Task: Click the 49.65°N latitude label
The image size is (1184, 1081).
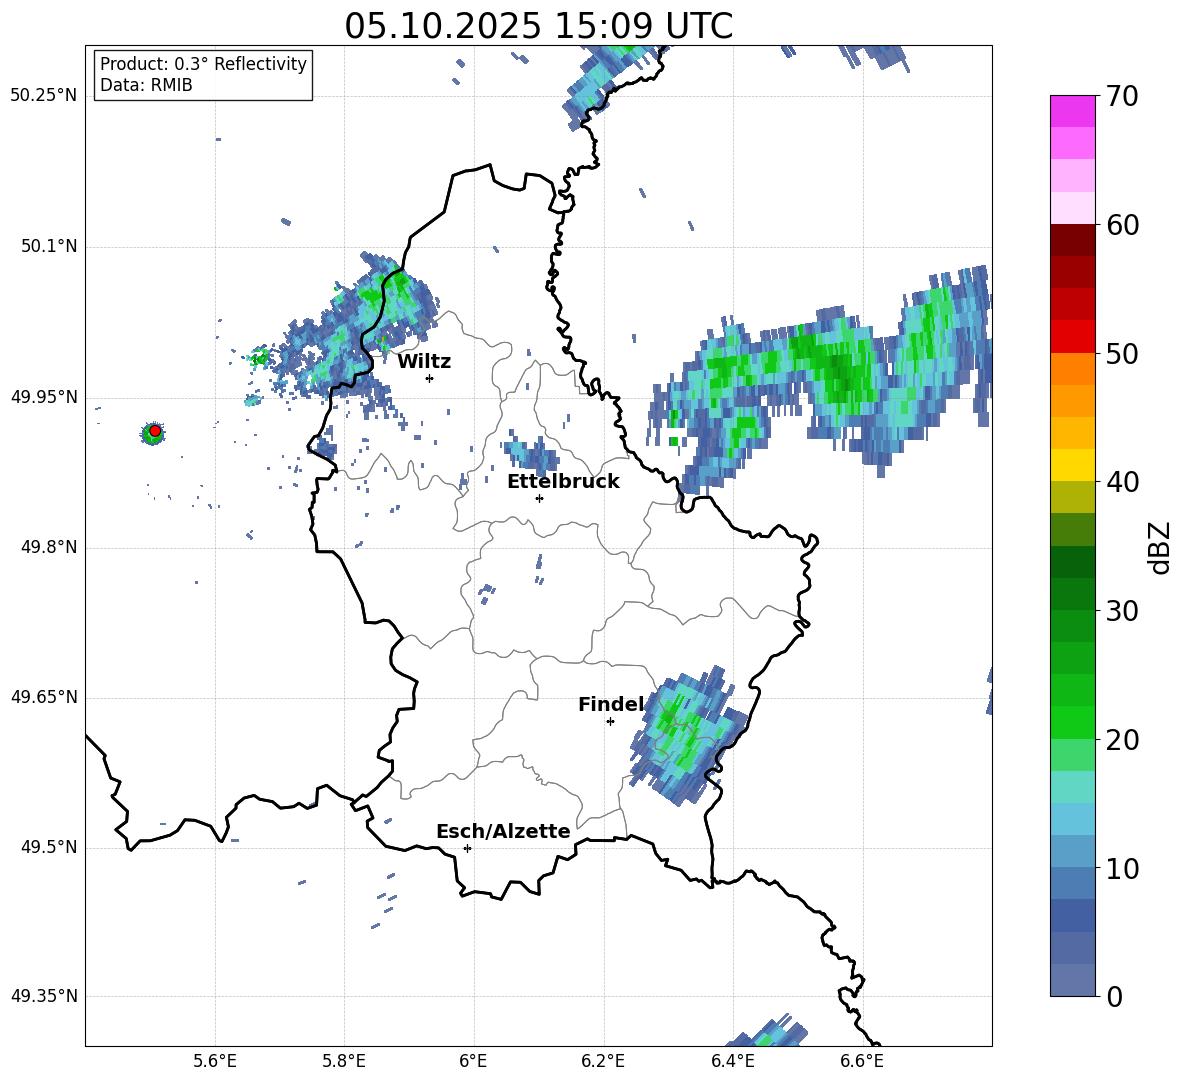Action: pyautogui.click(x=43, y=697)
